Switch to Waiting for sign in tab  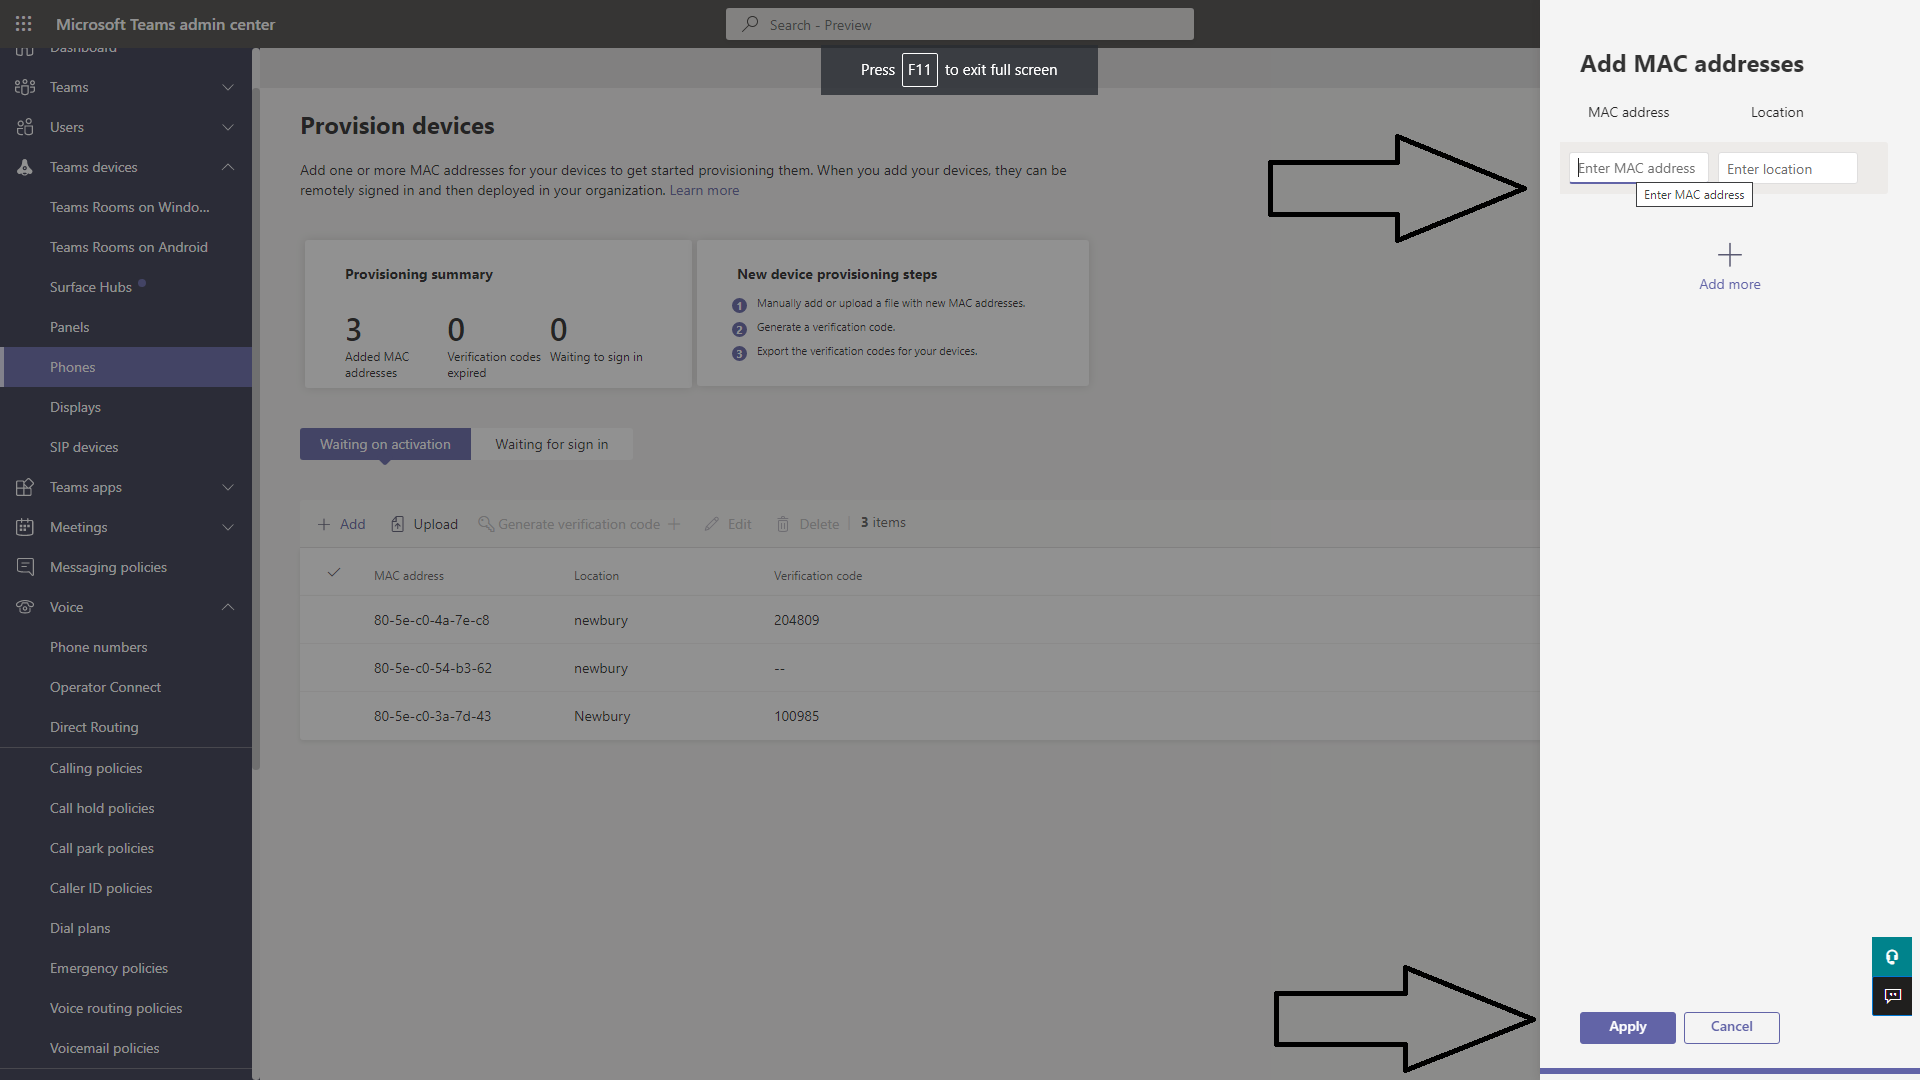click(x=551, y=445)
